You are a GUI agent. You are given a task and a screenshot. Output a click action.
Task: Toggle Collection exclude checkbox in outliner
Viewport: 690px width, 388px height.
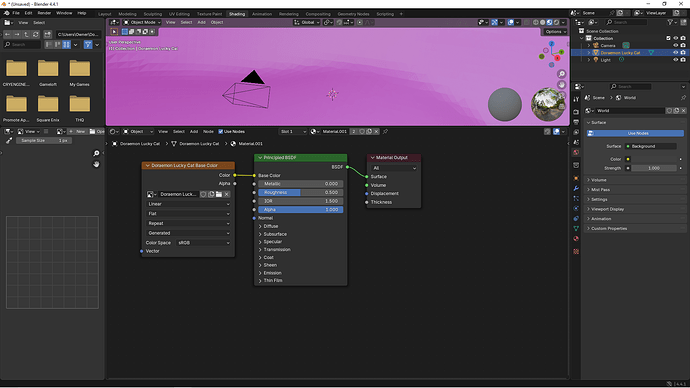coord(668,38)
